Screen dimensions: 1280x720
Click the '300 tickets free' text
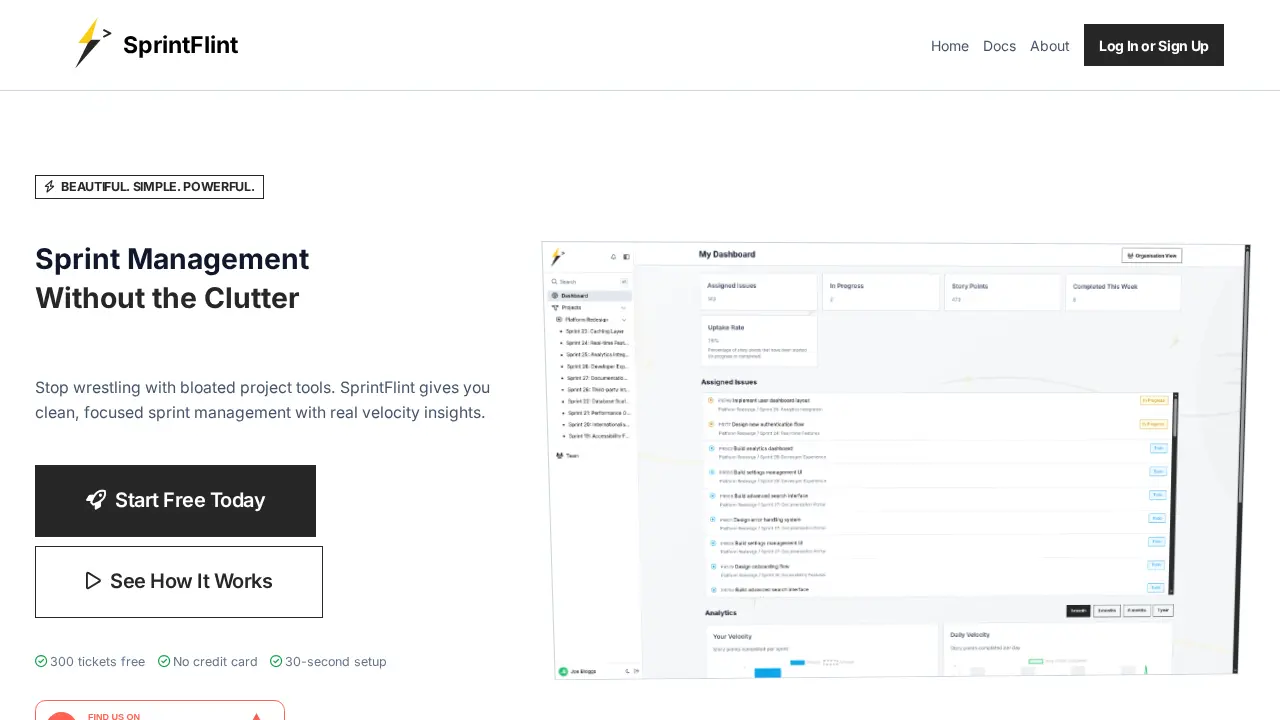[97, 662]
